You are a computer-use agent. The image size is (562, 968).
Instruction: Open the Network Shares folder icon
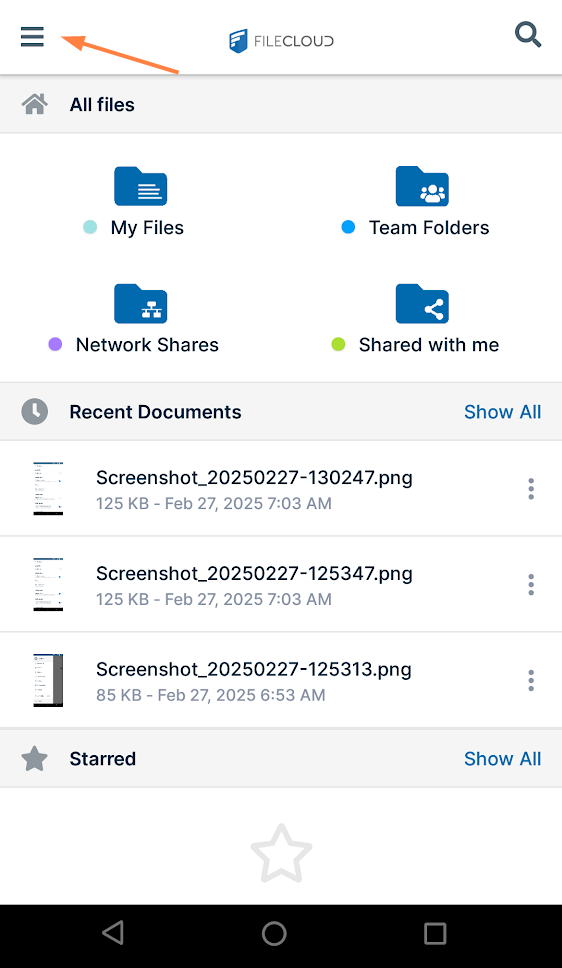(x=140, y=303)
